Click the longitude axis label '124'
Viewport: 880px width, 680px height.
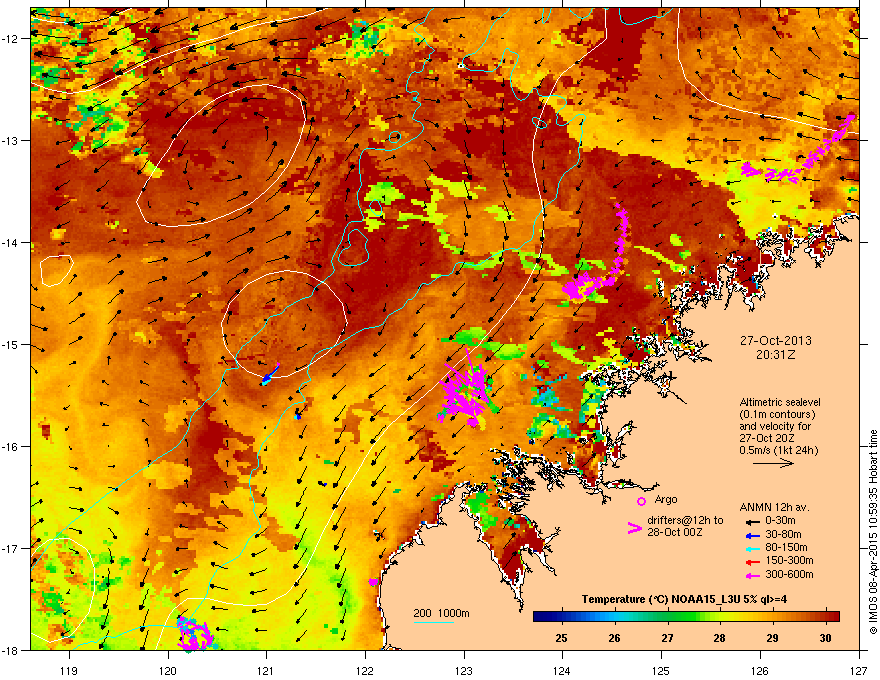pyautogui.click(x=562, y=670)
